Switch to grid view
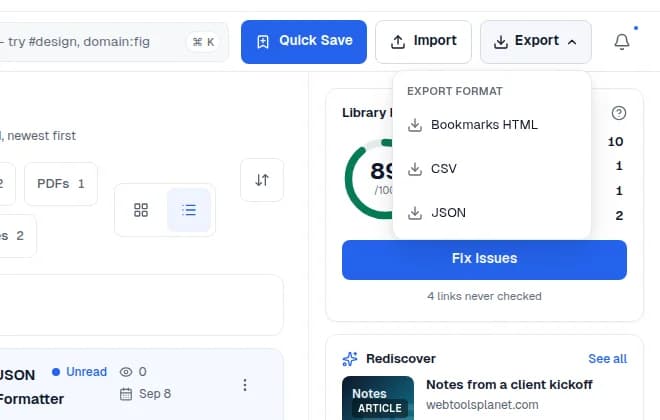 [x=141, y=210]
